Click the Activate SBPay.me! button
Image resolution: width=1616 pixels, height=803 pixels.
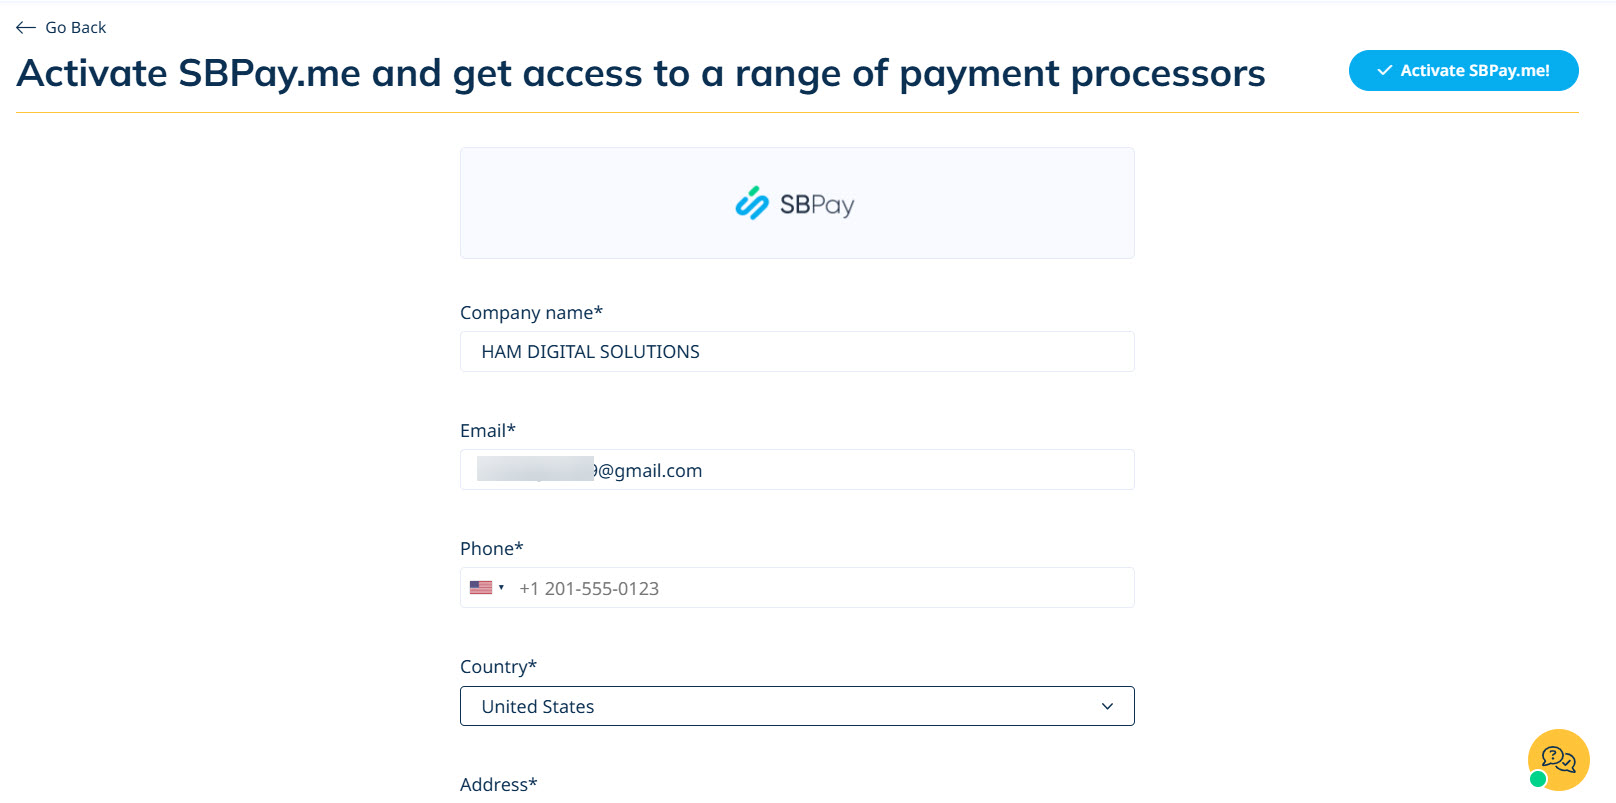1463,70
